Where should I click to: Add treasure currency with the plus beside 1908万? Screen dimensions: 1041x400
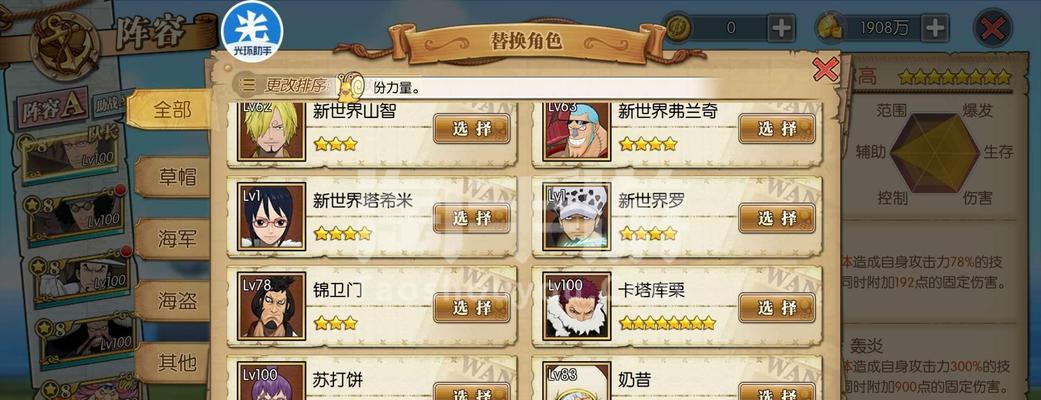point(935,27)
